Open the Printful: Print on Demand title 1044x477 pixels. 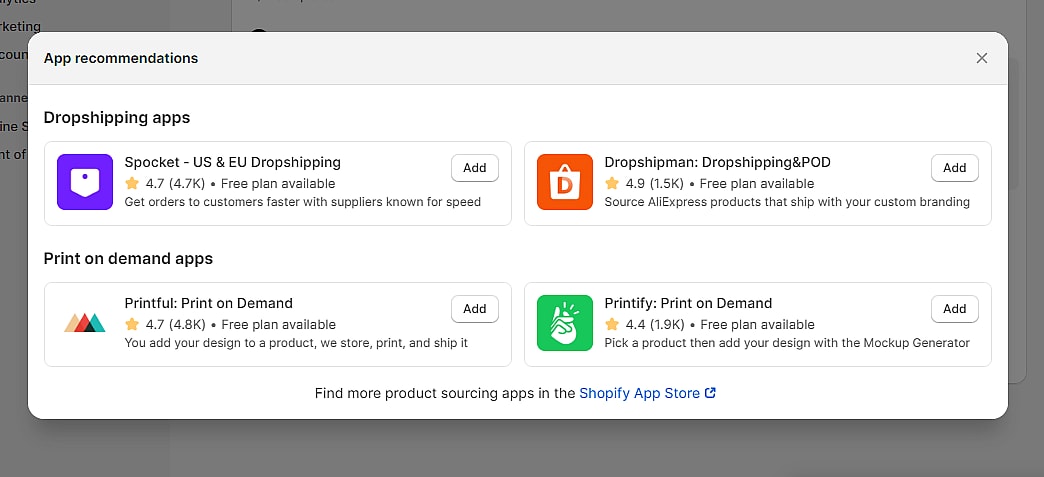click(208, 303)
